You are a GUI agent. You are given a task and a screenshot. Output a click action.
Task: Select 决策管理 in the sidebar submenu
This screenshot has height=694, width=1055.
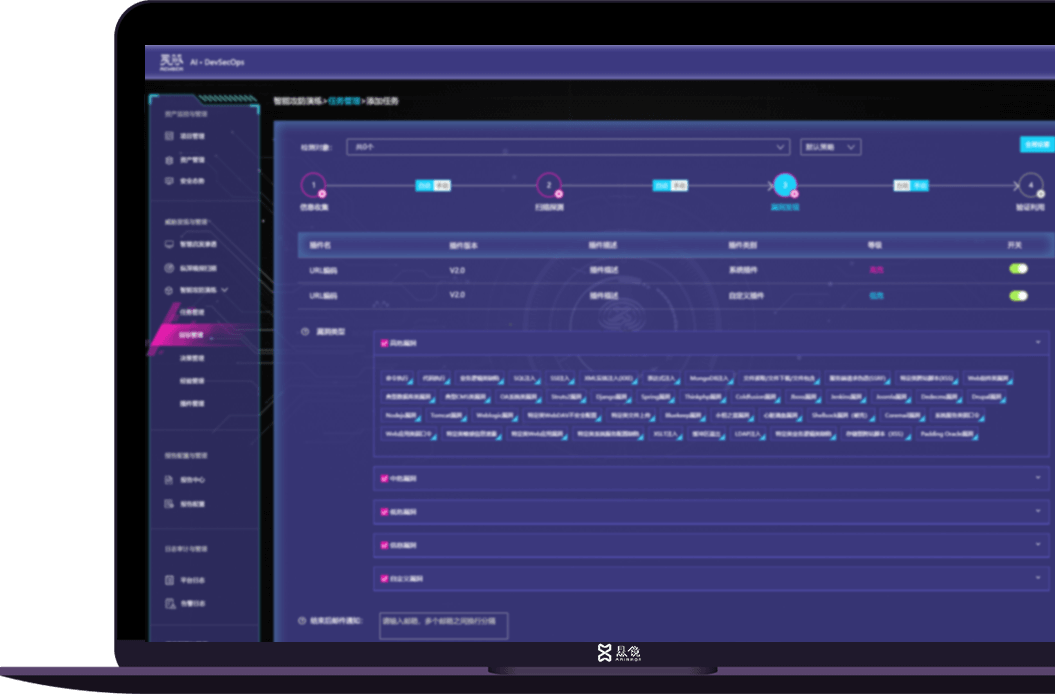[192, 358]
